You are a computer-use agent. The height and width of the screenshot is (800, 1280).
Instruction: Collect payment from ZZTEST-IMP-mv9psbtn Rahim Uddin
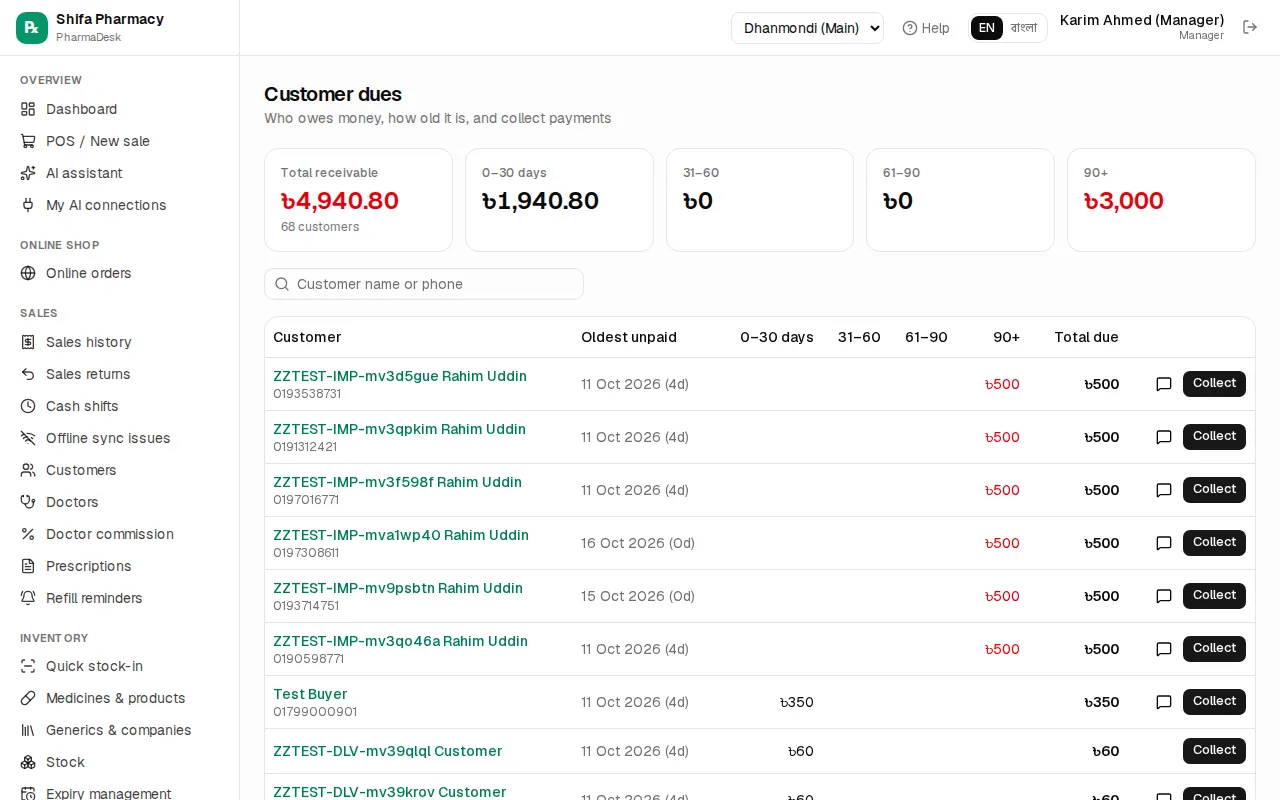(x=1214, y=596)
